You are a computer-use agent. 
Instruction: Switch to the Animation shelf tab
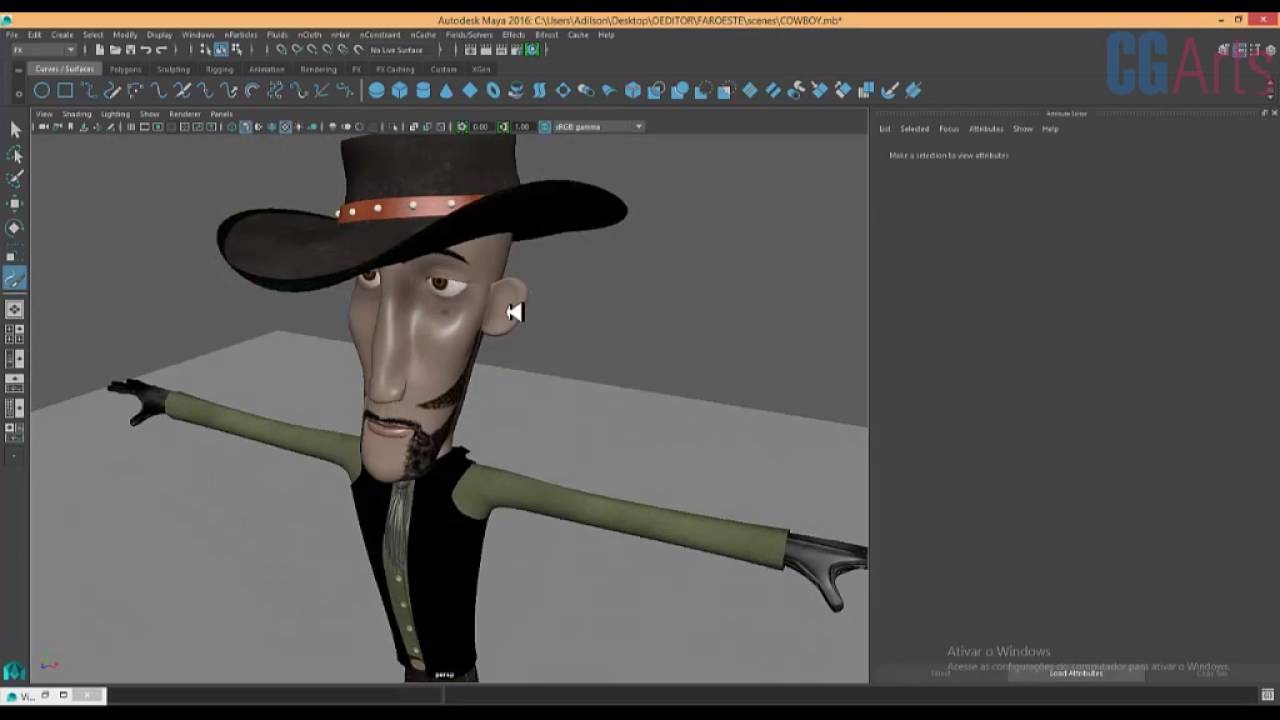click(266, 69)
